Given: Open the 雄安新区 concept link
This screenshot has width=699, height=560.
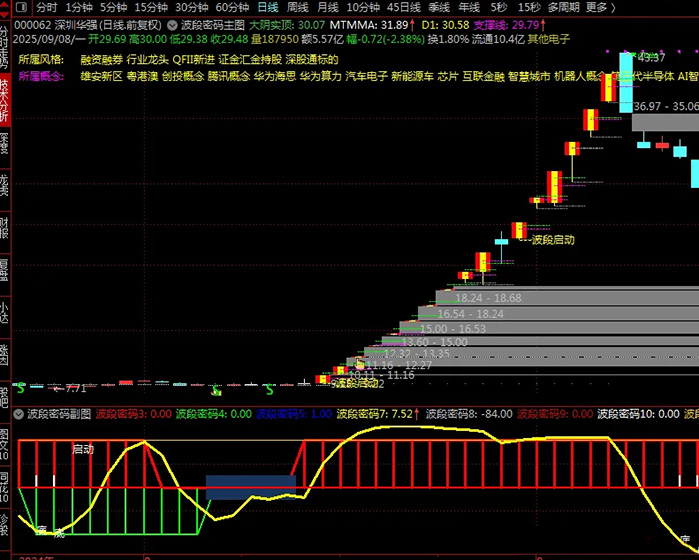Looking at the screenshot, I should tap(100, 76).
